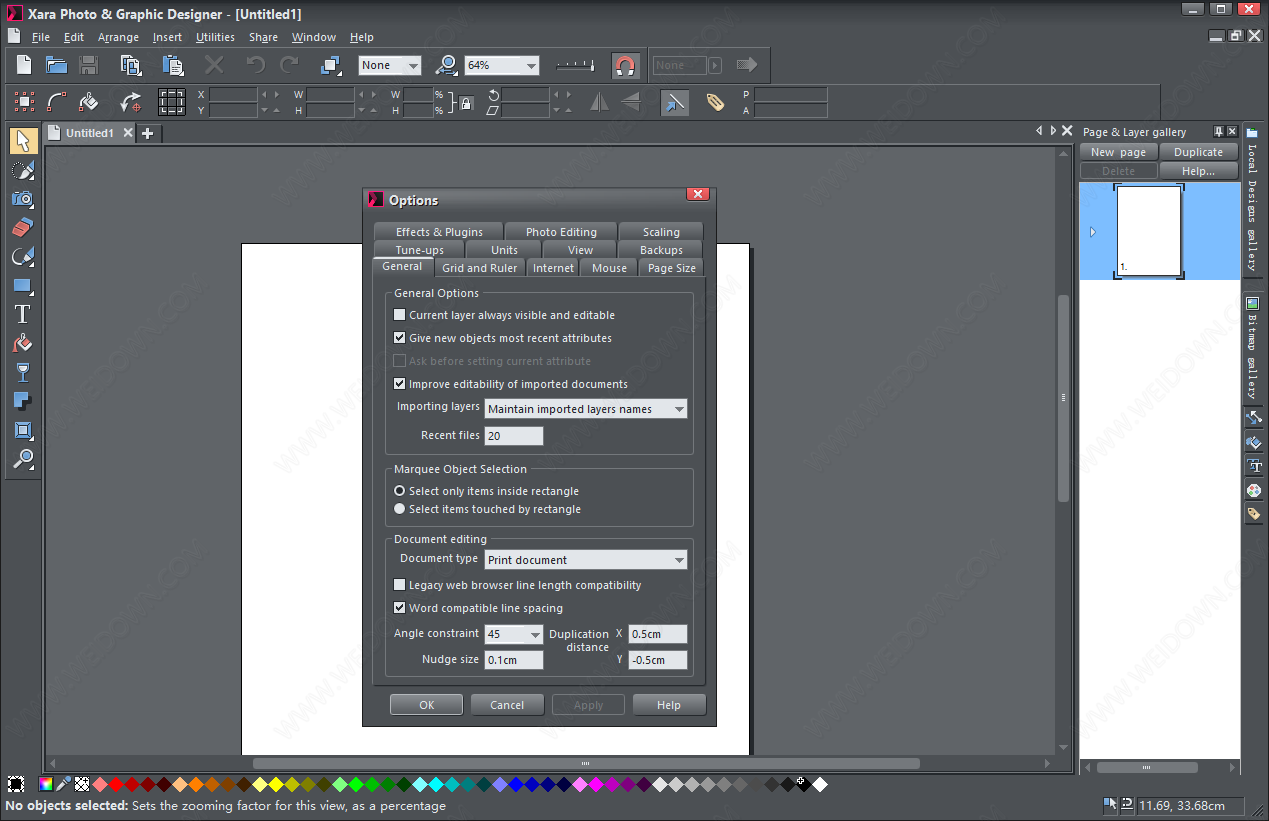Toggle Word compatible line spacing
Screen dimensions: 1269x821
[400, 608]
